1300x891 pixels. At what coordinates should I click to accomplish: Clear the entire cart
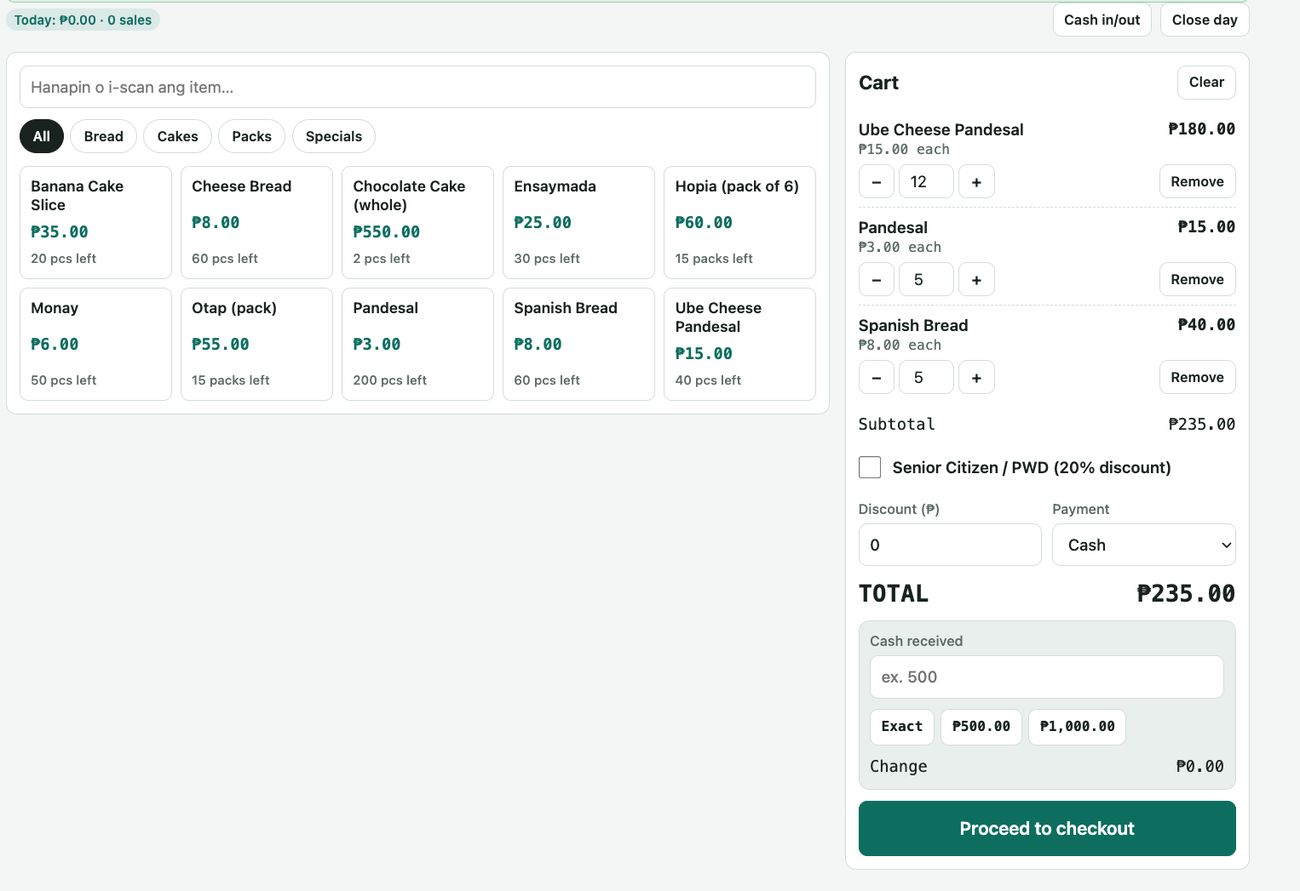tap(1206, 82)
